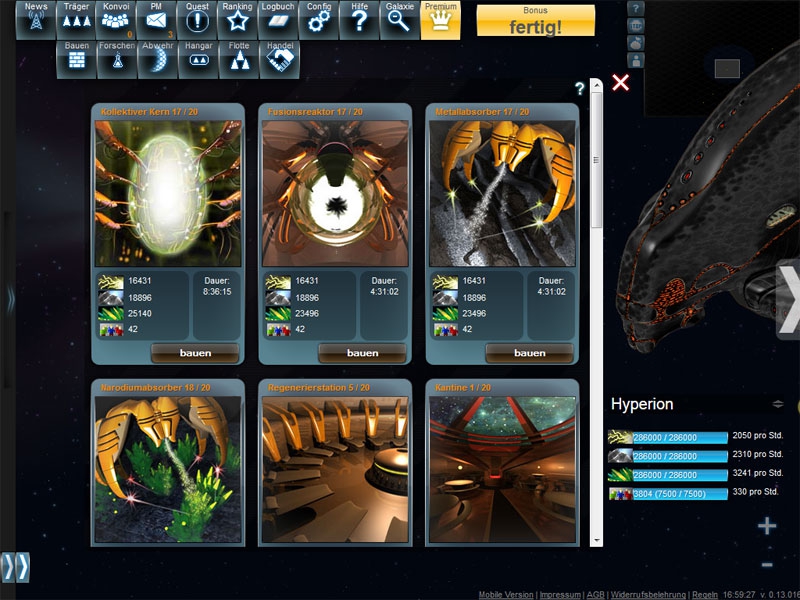This screenshot has height=600, width=800.
Task: Click the Regenerierstation building image
Action: coord(335,469)
